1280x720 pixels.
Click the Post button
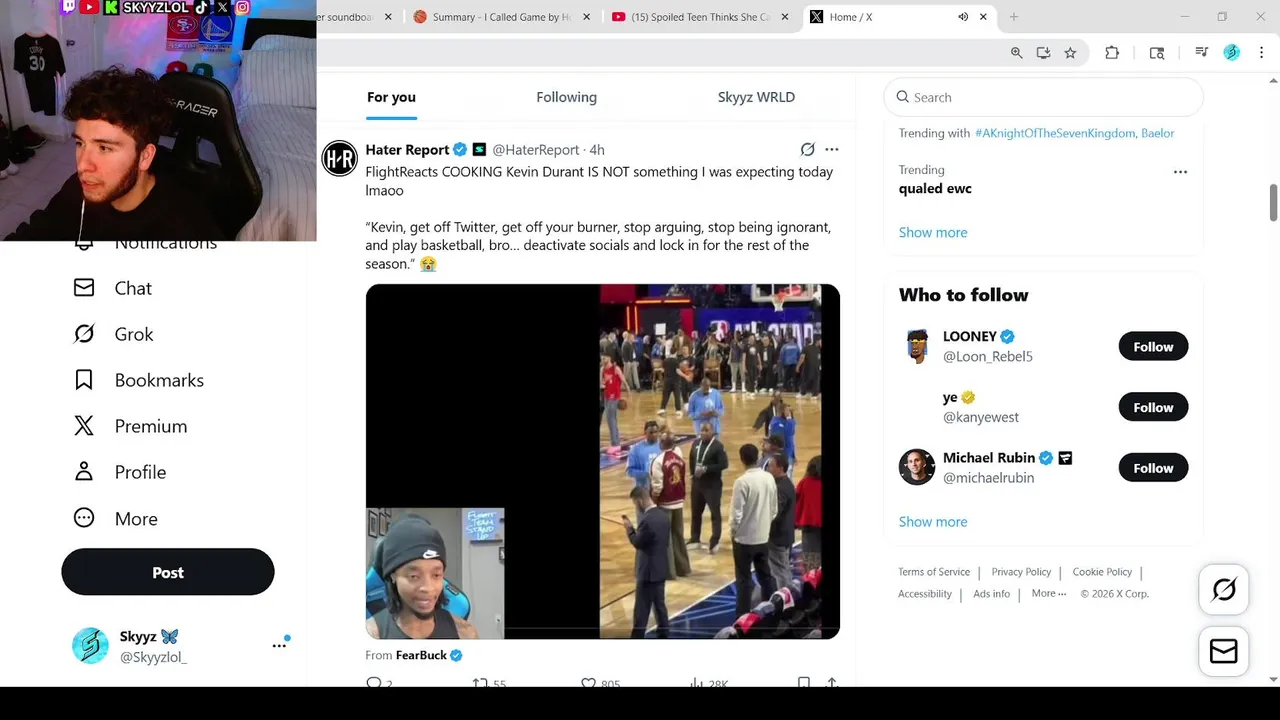tap(168, 572)
